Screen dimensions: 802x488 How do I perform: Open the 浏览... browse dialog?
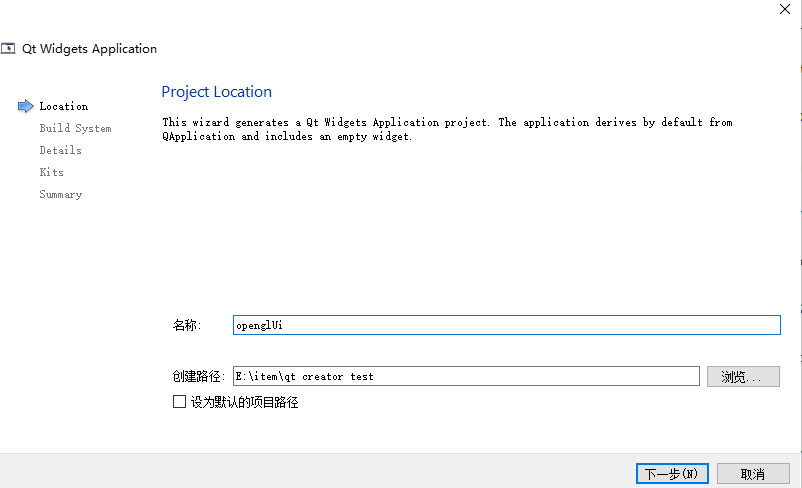tap(743, 376)
